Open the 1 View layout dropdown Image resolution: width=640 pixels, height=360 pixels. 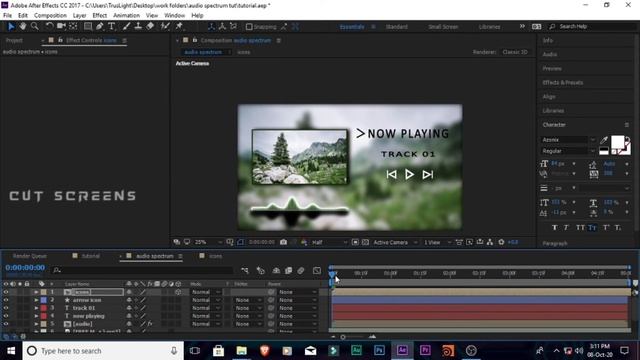click(437, 242)
